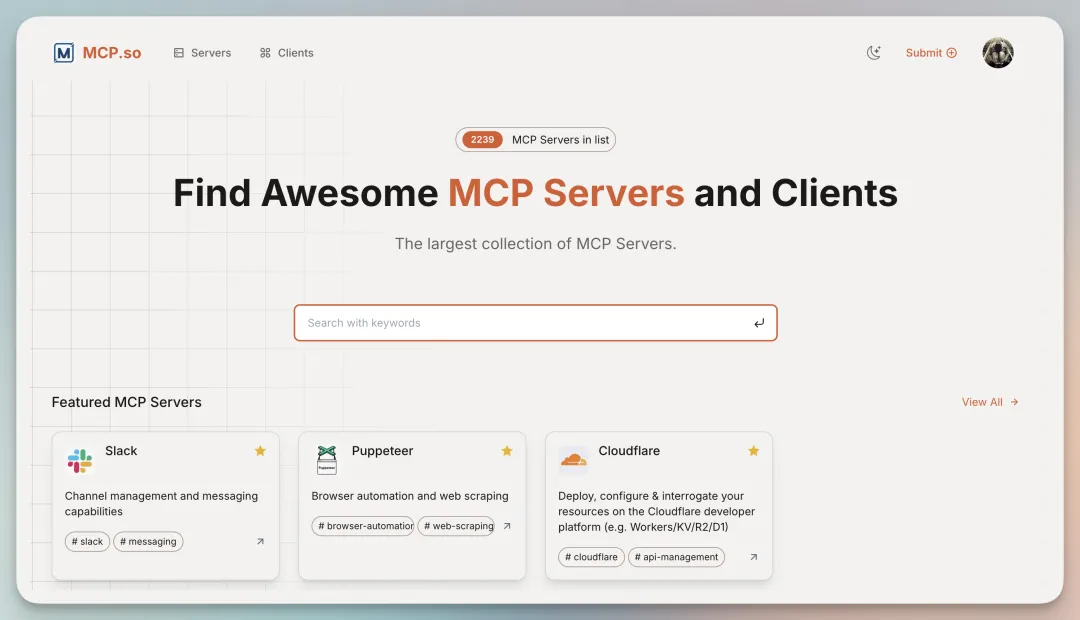1080x620 pixels.
Task: Select the # slack tag
Action: (x=87, y=541)
